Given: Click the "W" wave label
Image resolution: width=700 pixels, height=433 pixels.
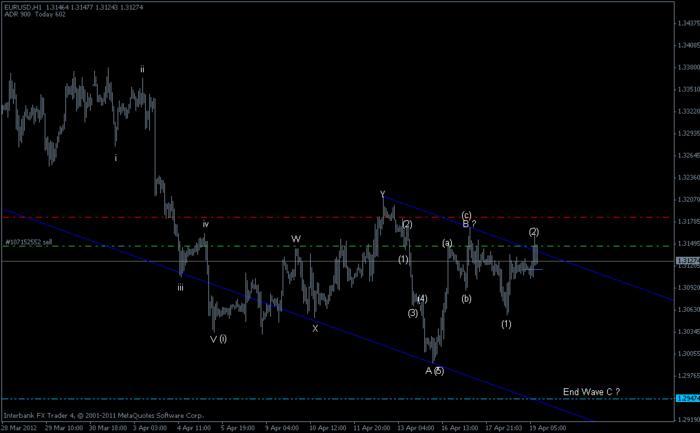Looking at the screenshot, I should pos(296,238).
